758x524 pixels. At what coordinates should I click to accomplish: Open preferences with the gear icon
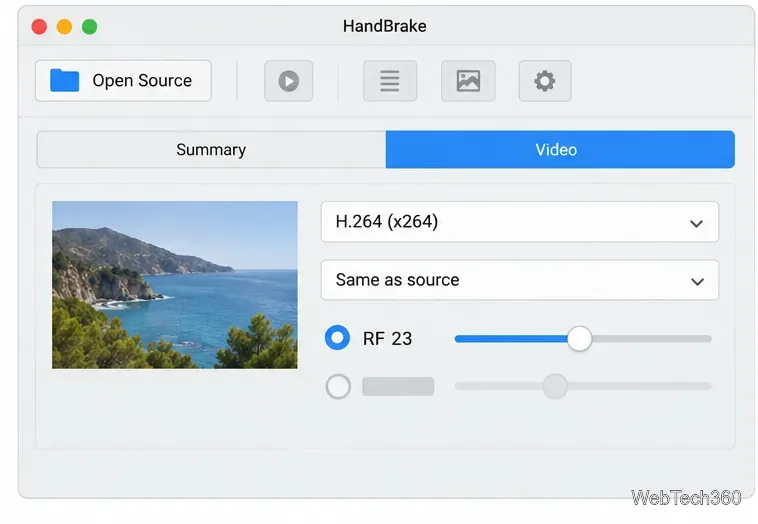[545, 81]
